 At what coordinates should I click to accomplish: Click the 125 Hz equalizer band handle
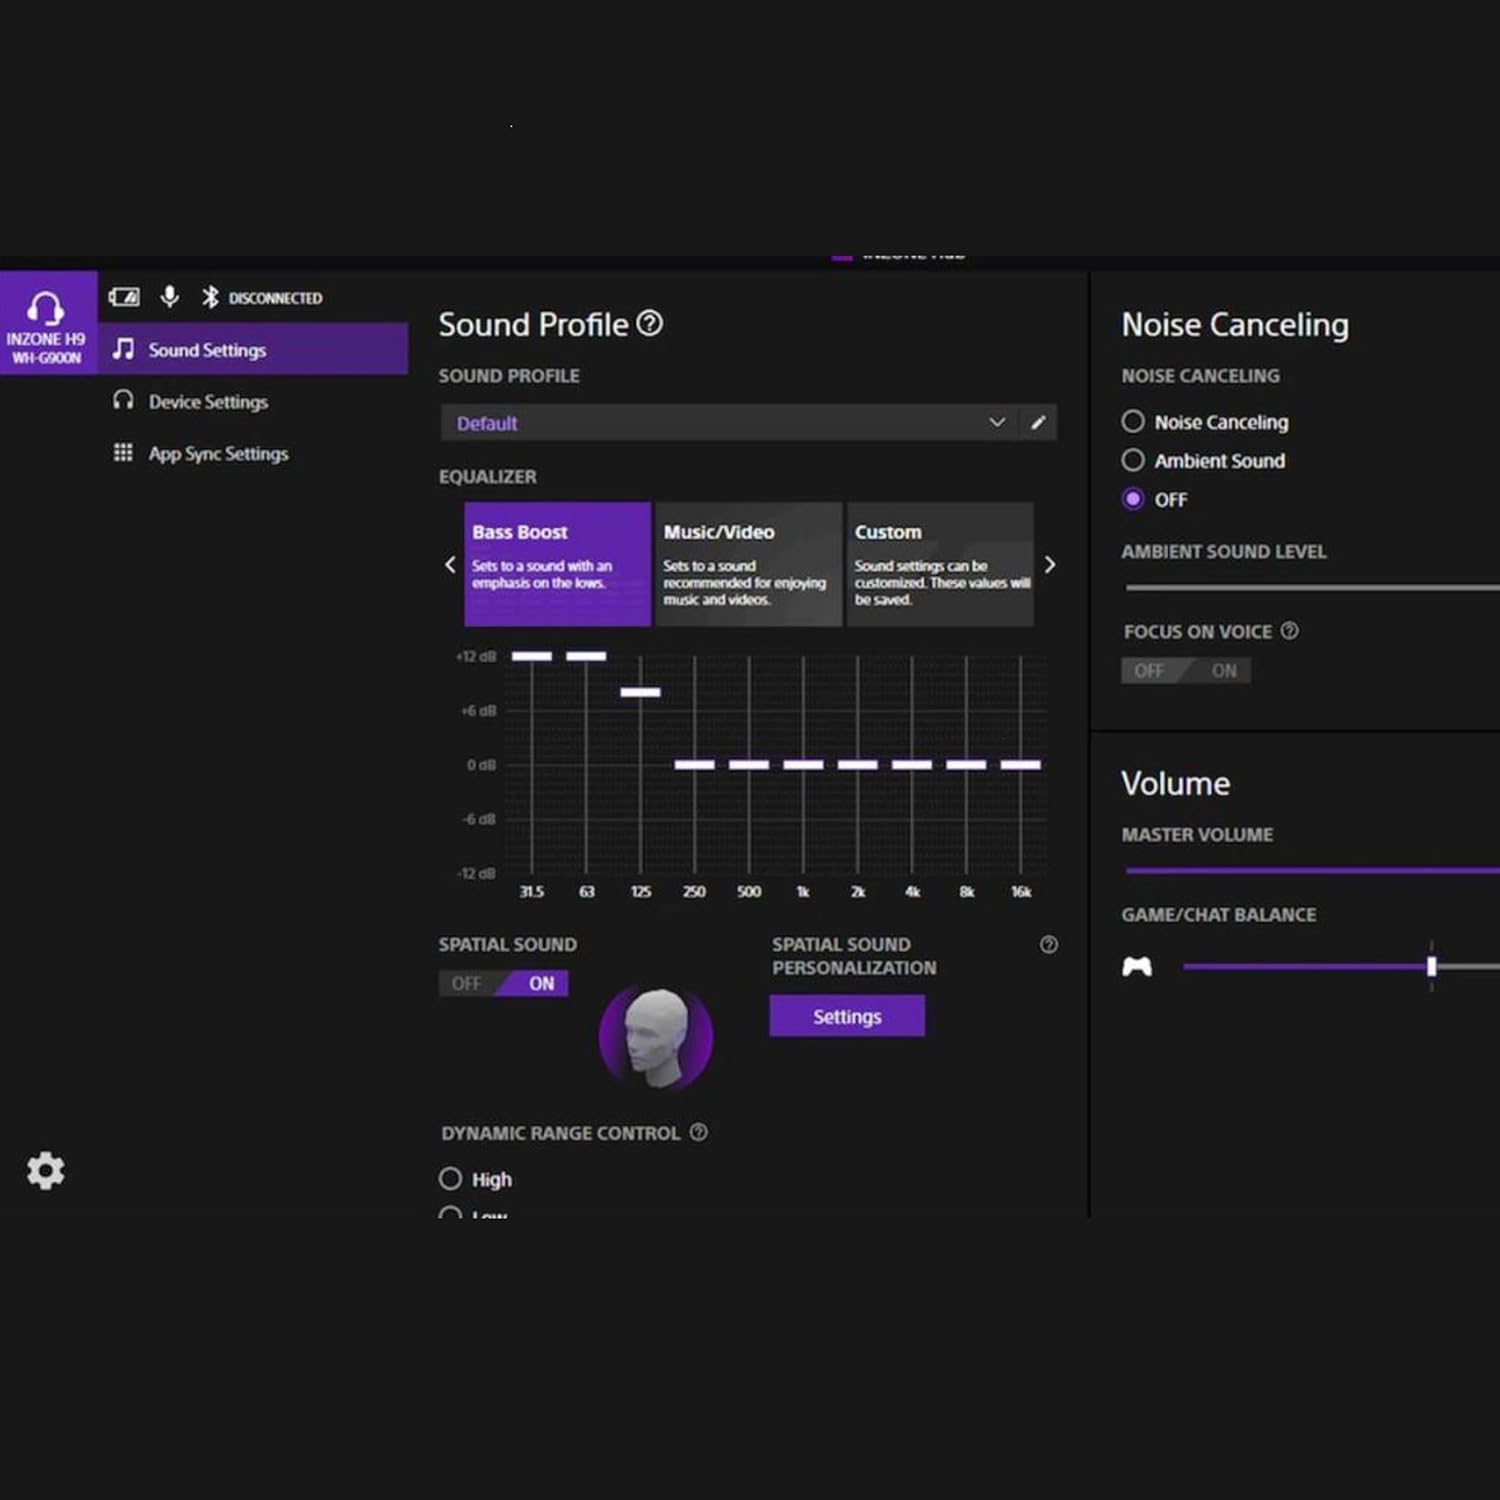point(640,692)
